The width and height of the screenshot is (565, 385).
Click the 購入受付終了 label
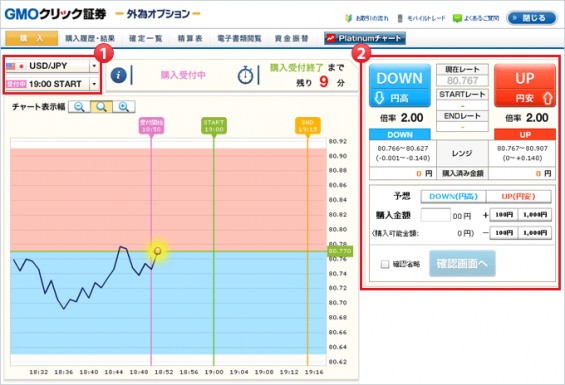coord(297,68)
